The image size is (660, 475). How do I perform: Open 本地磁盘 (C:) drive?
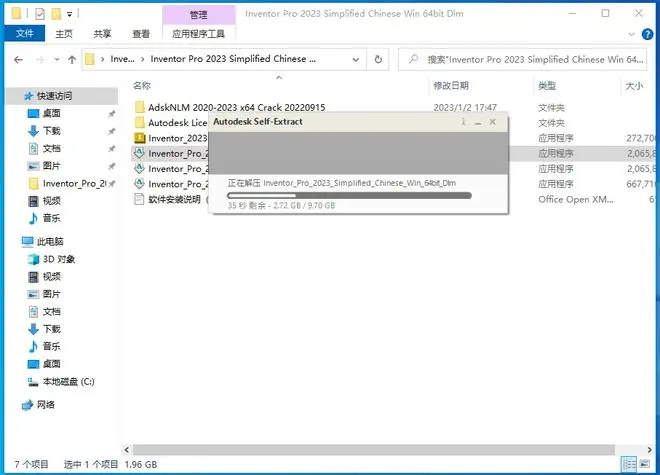coord(68,382)
